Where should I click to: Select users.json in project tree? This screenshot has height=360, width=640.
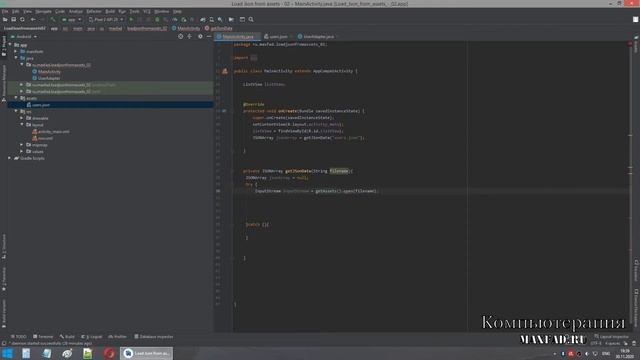[x=41, y=105]
